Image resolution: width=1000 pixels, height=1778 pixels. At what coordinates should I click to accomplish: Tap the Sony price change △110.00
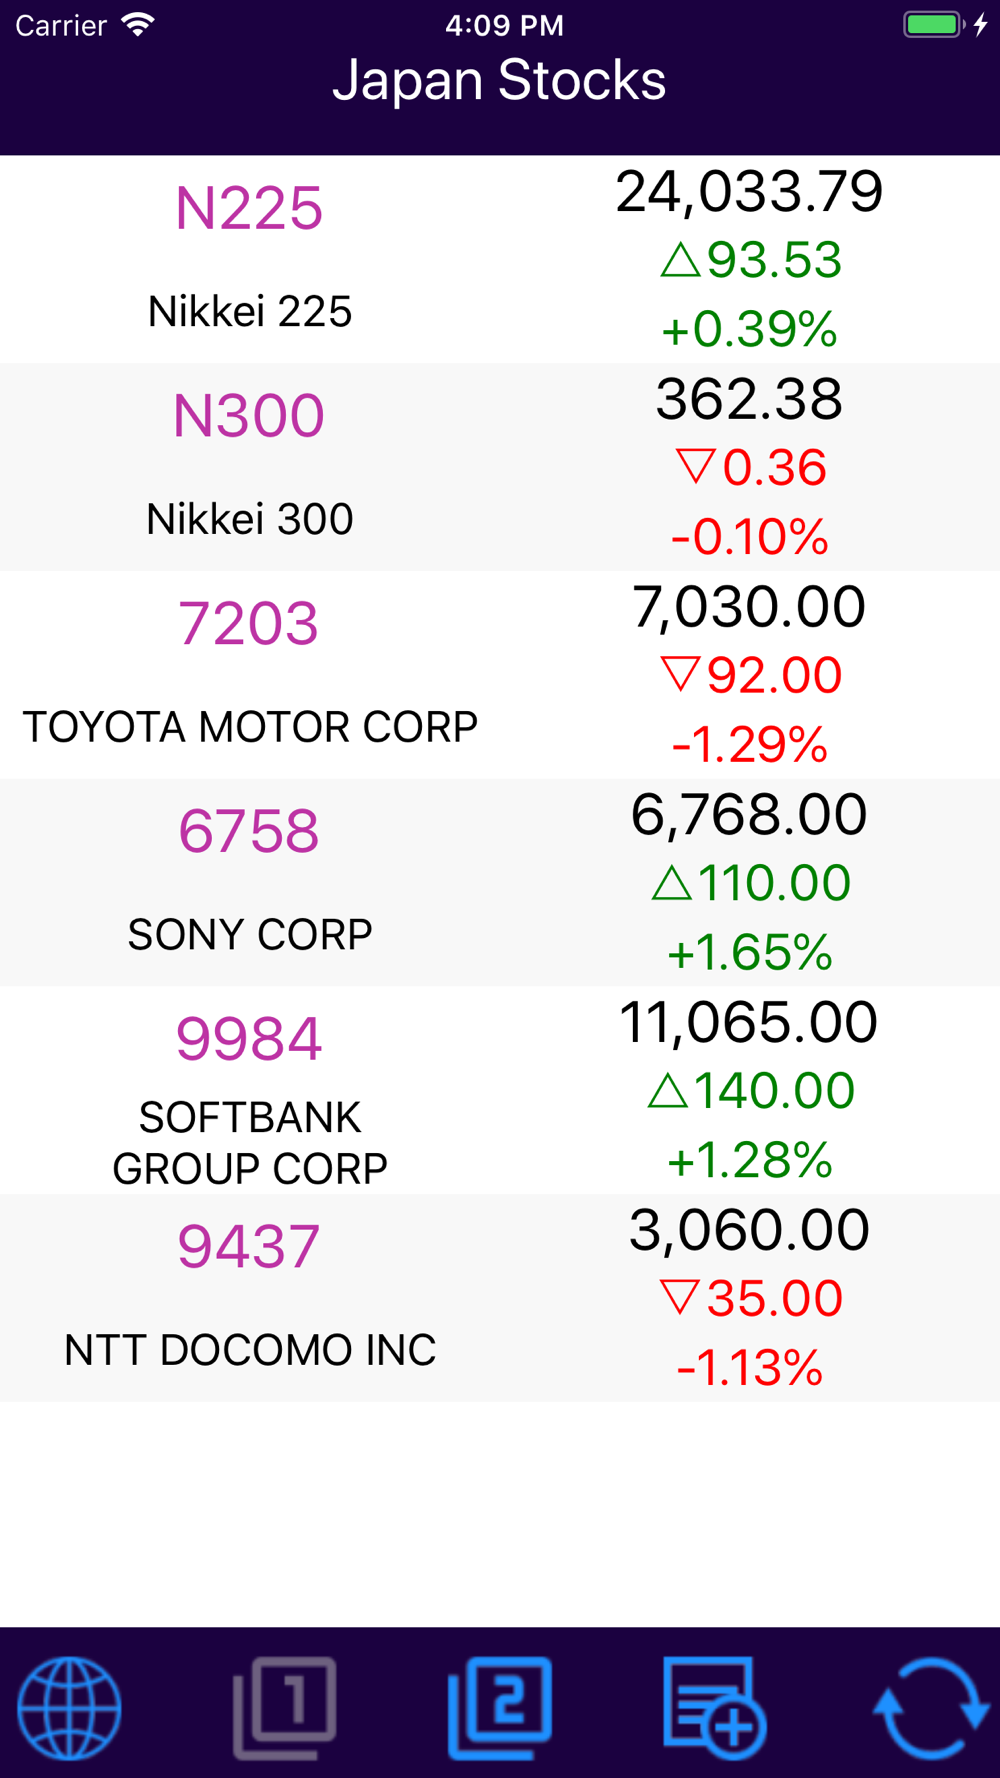[750, 883]
